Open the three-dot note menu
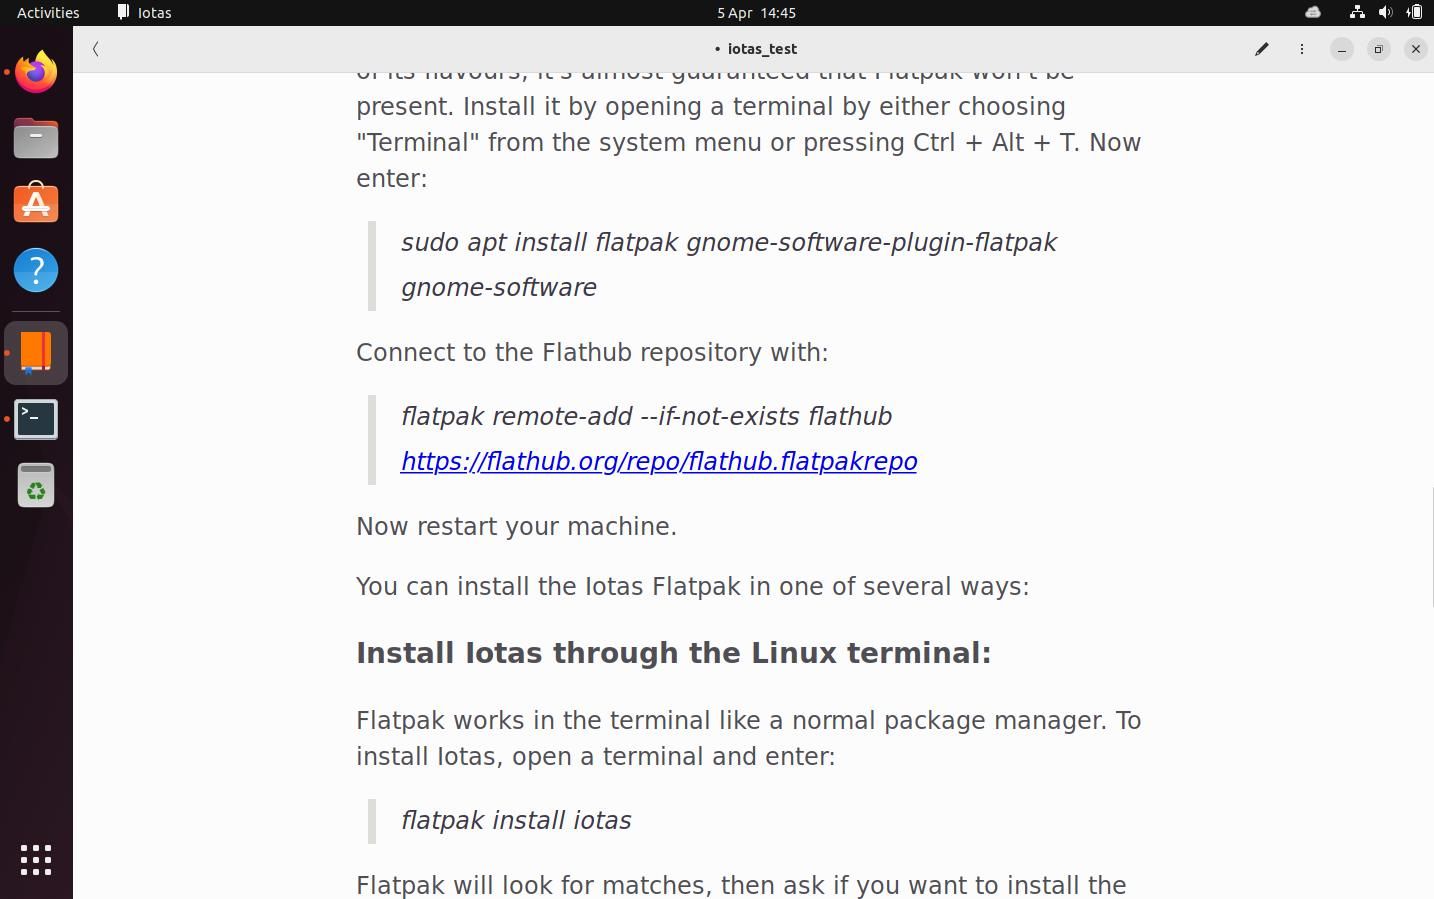1434x899 pixels. coord(1302,49)
